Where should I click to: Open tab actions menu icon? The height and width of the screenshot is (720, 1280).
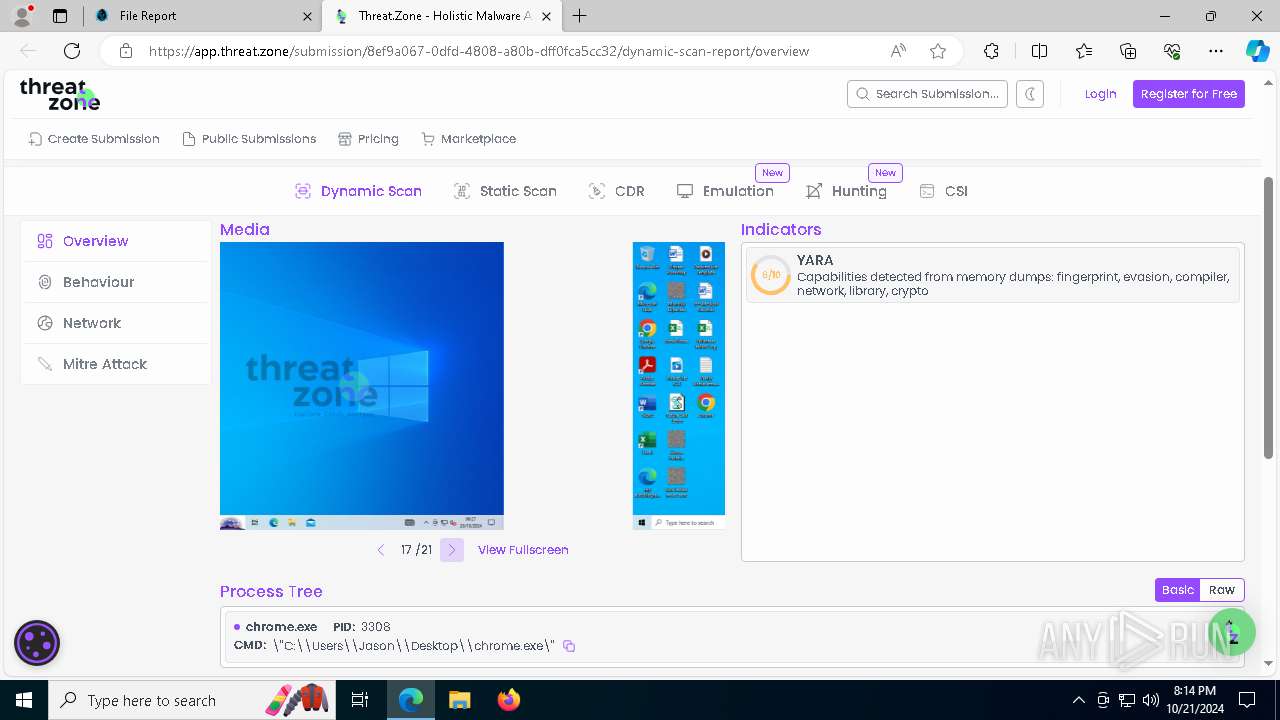coord(60,16)
